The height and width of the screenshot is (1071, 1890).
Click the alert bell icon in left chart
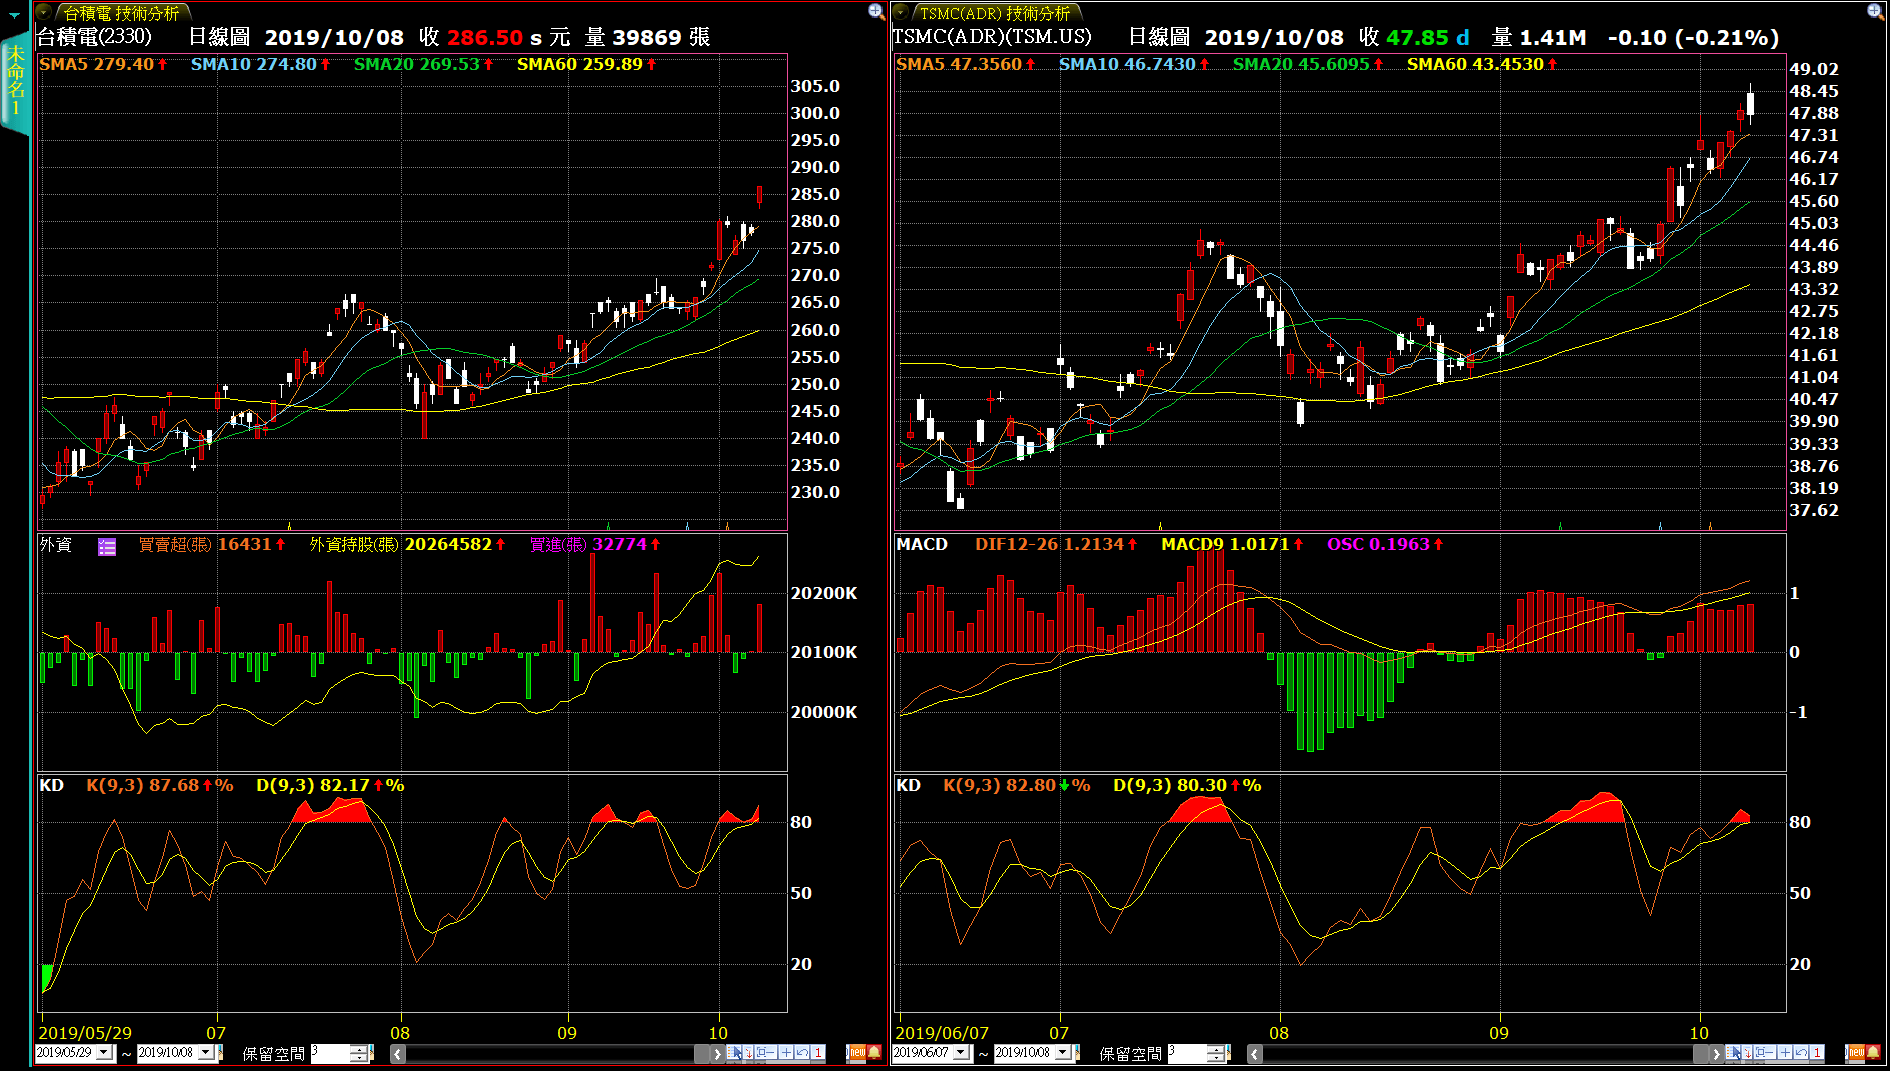[874, 1053]
